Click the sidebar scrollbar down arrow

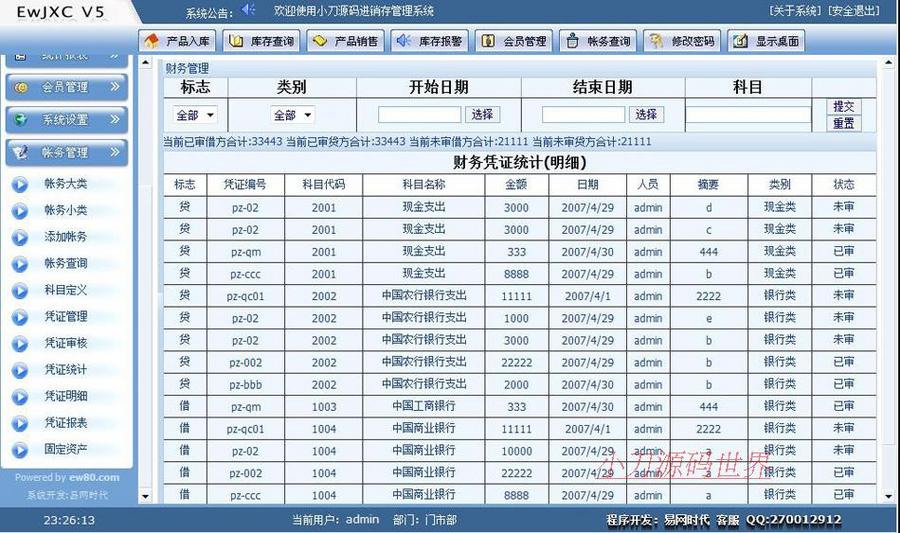(145, 497)
